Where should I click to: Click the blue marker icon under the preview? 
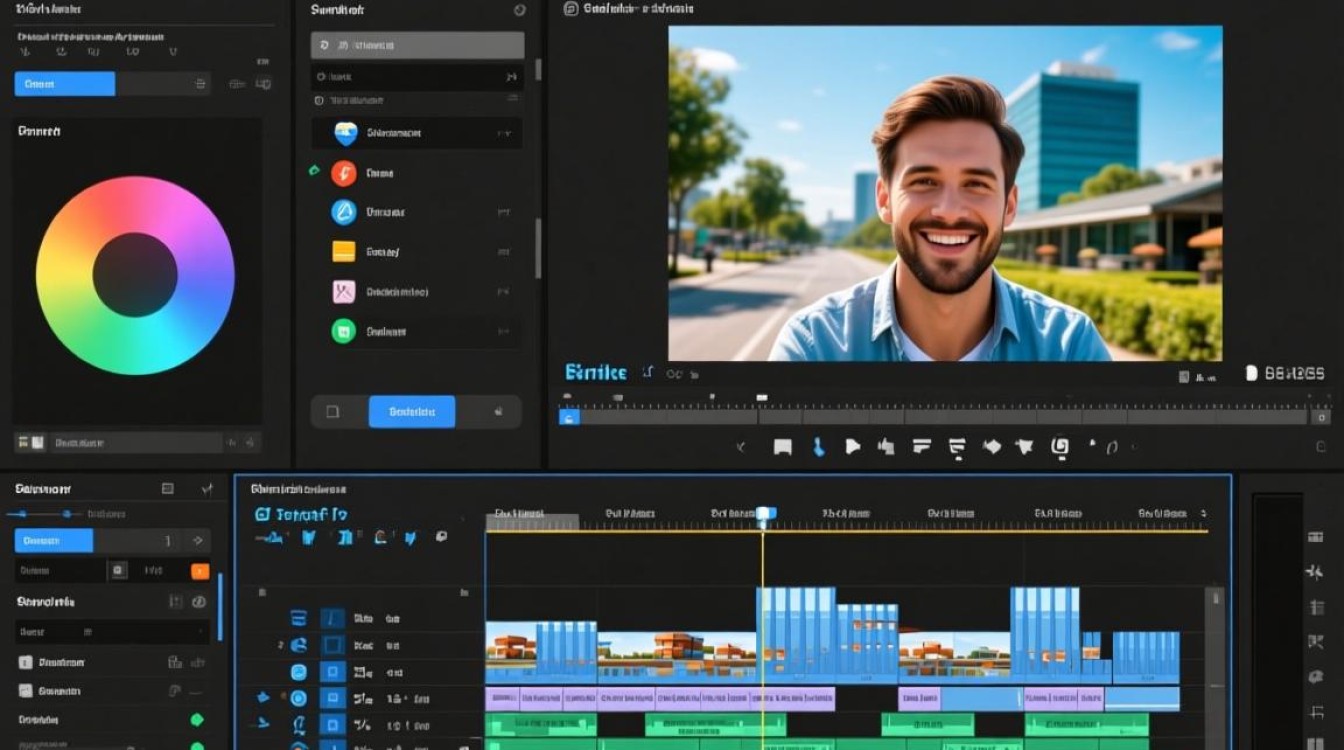pos(818,447)
